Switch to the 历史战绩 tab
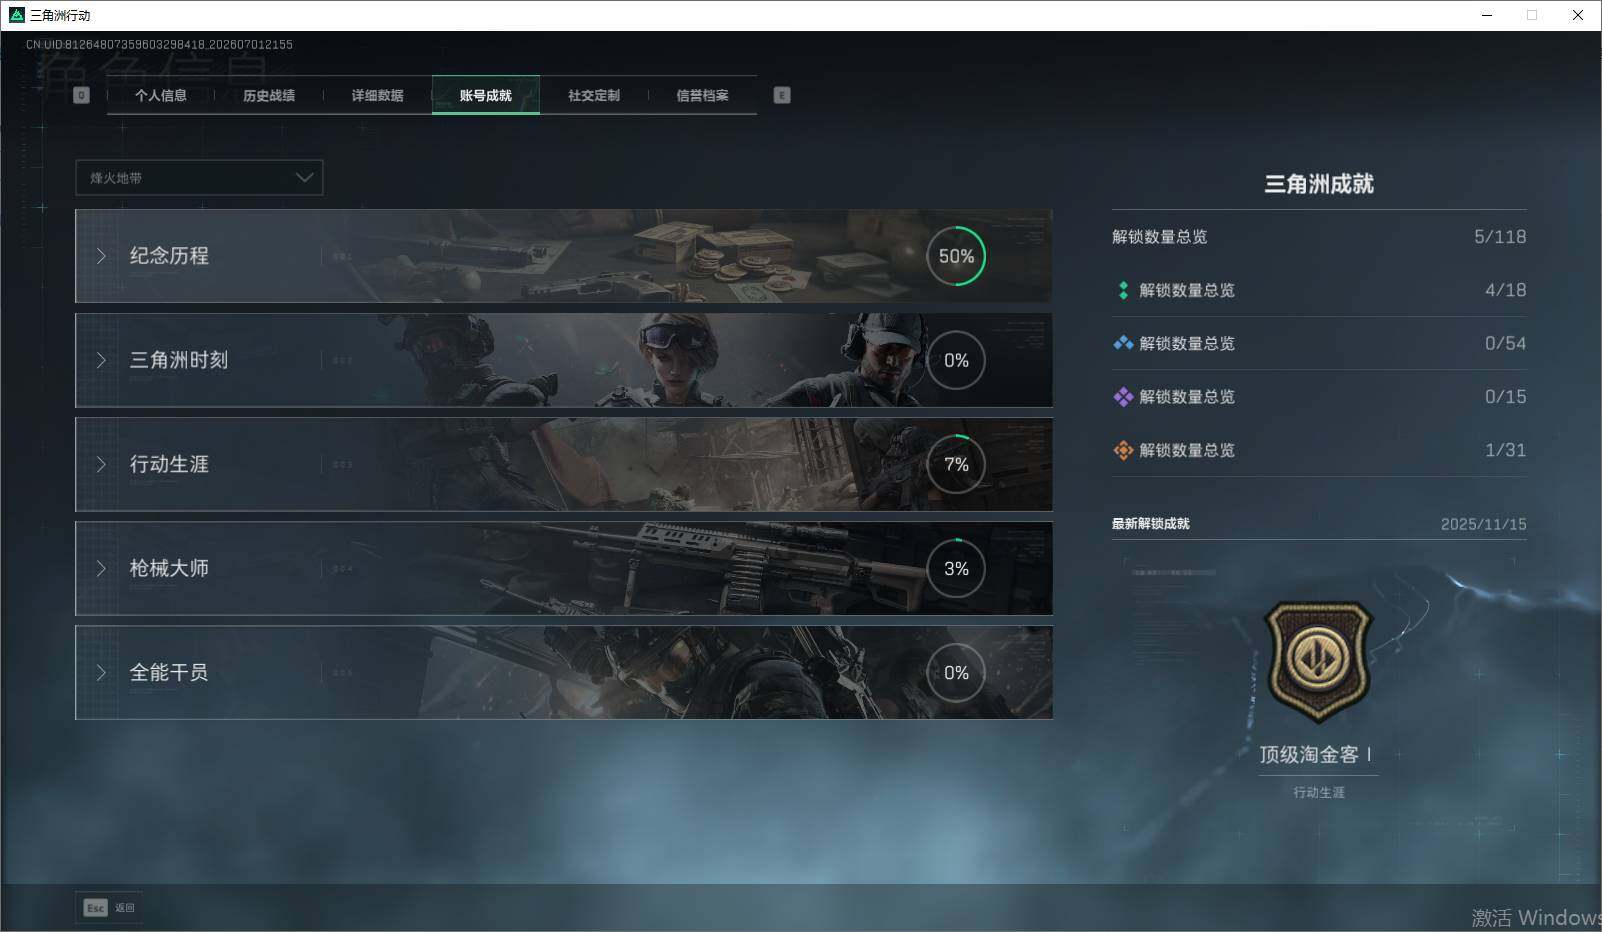This screenshot has height=932, width=1602. tap(269, 95)
